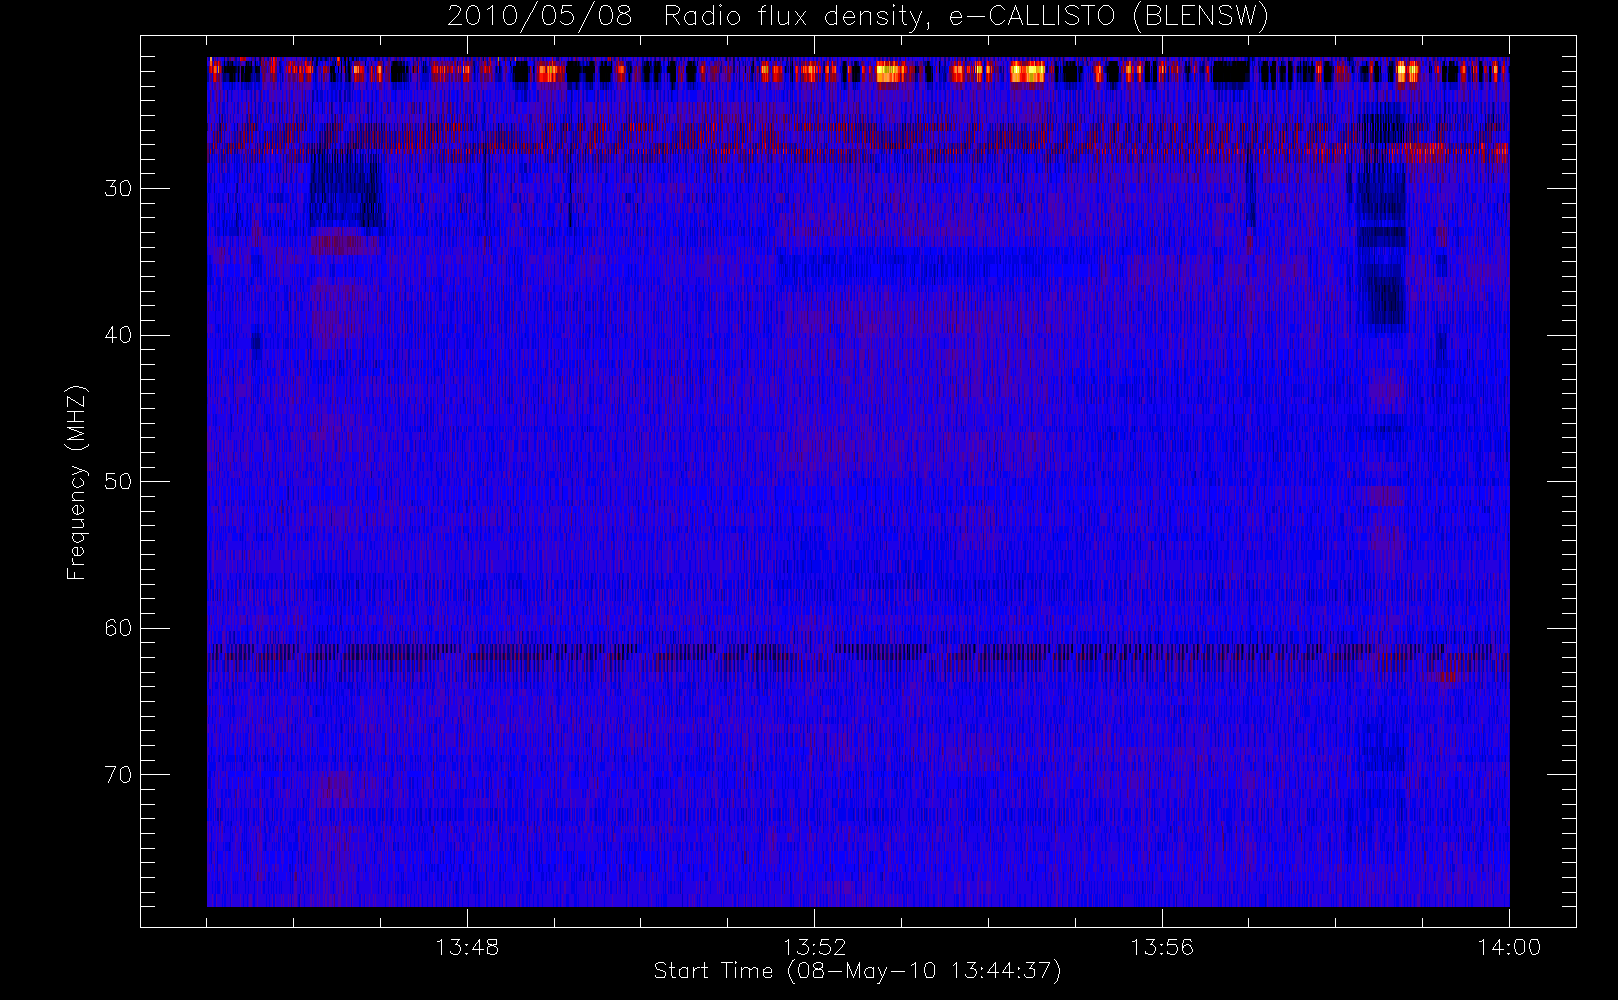Click the 40 MHz frequency tick label

coord(118,335)
